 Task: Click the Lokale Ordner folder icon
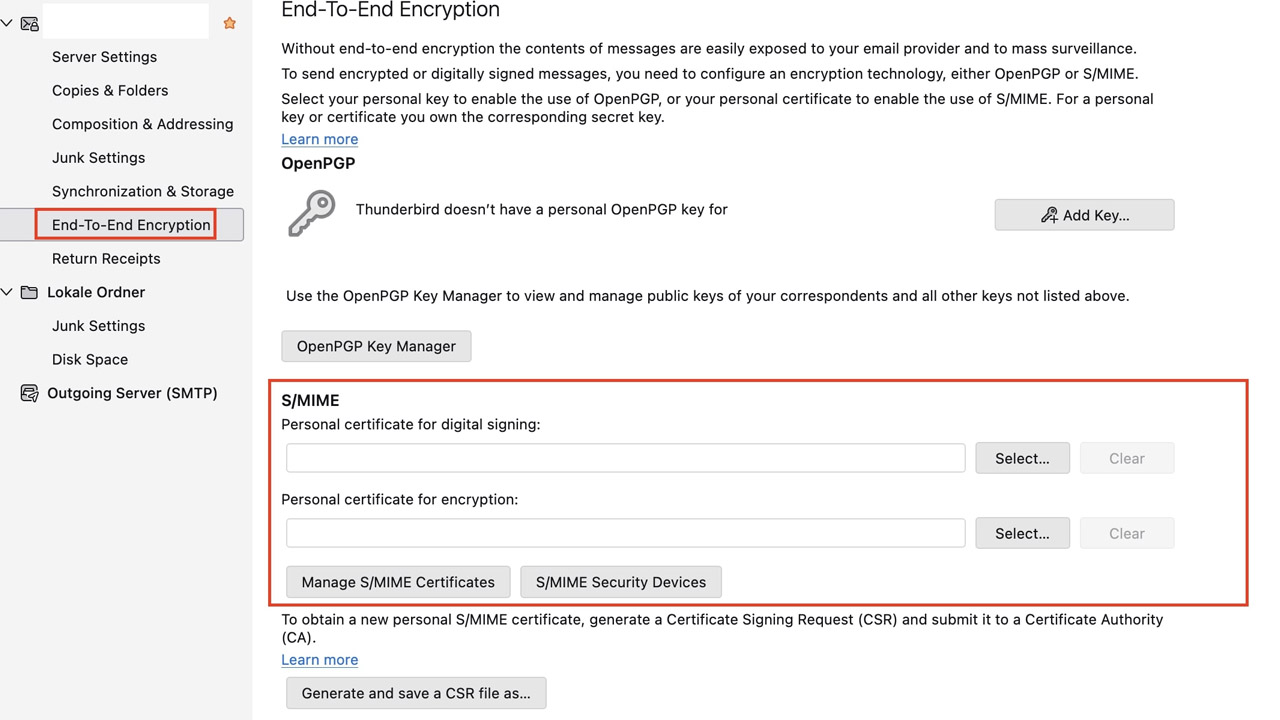click(x=30, y=292)
